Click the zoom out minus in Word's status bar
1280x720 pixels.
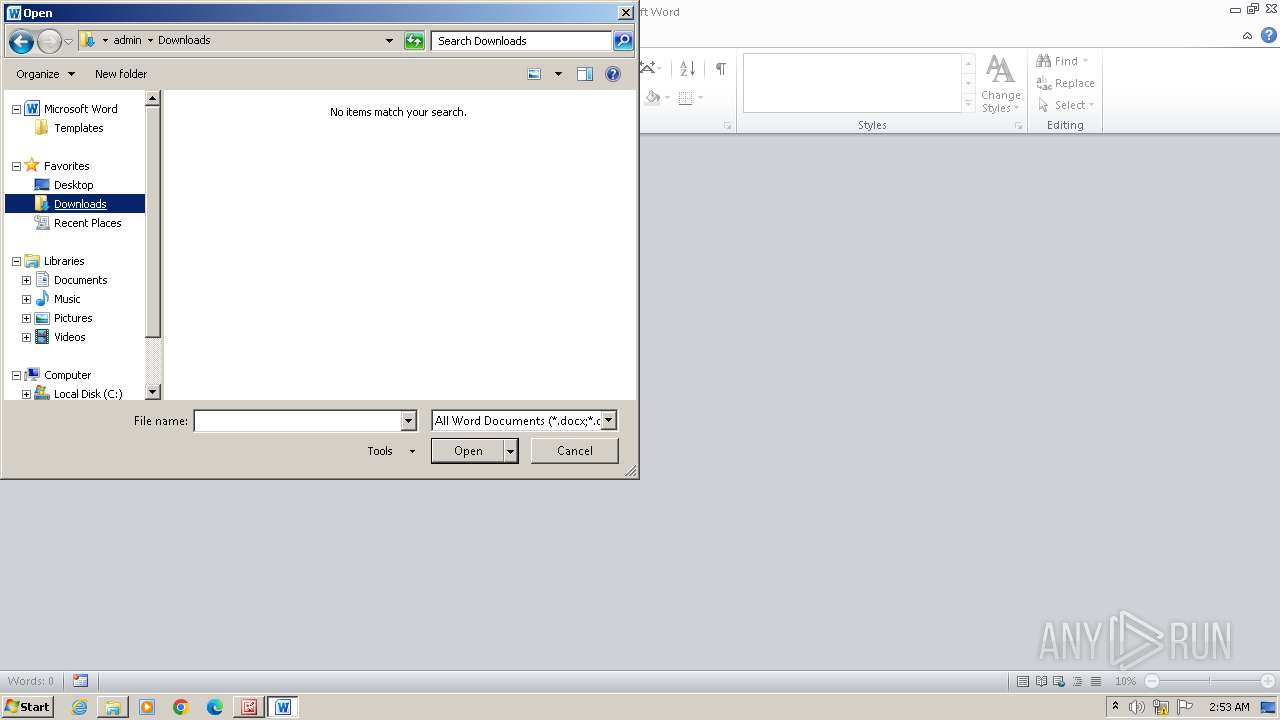tap(1151, 681)
